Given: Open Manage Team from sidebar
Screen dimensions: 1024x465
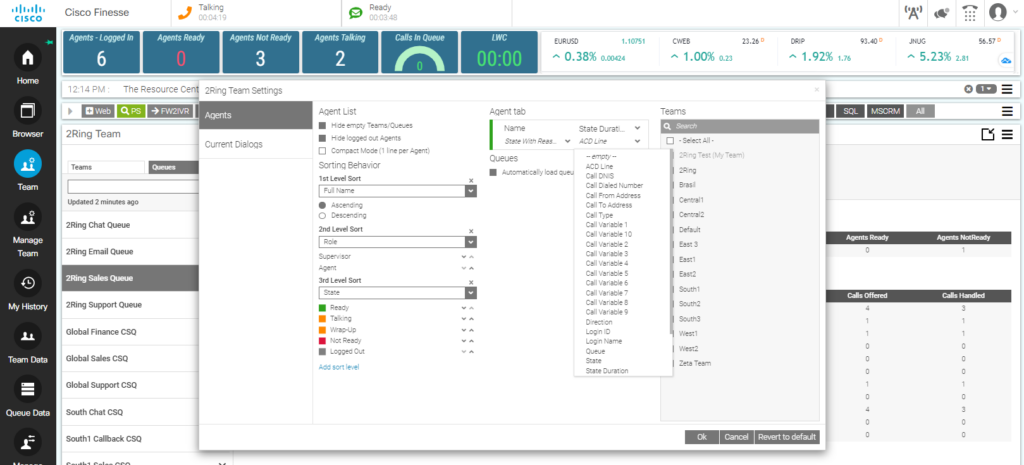Looking at the screenshot, I should [27, 217].
